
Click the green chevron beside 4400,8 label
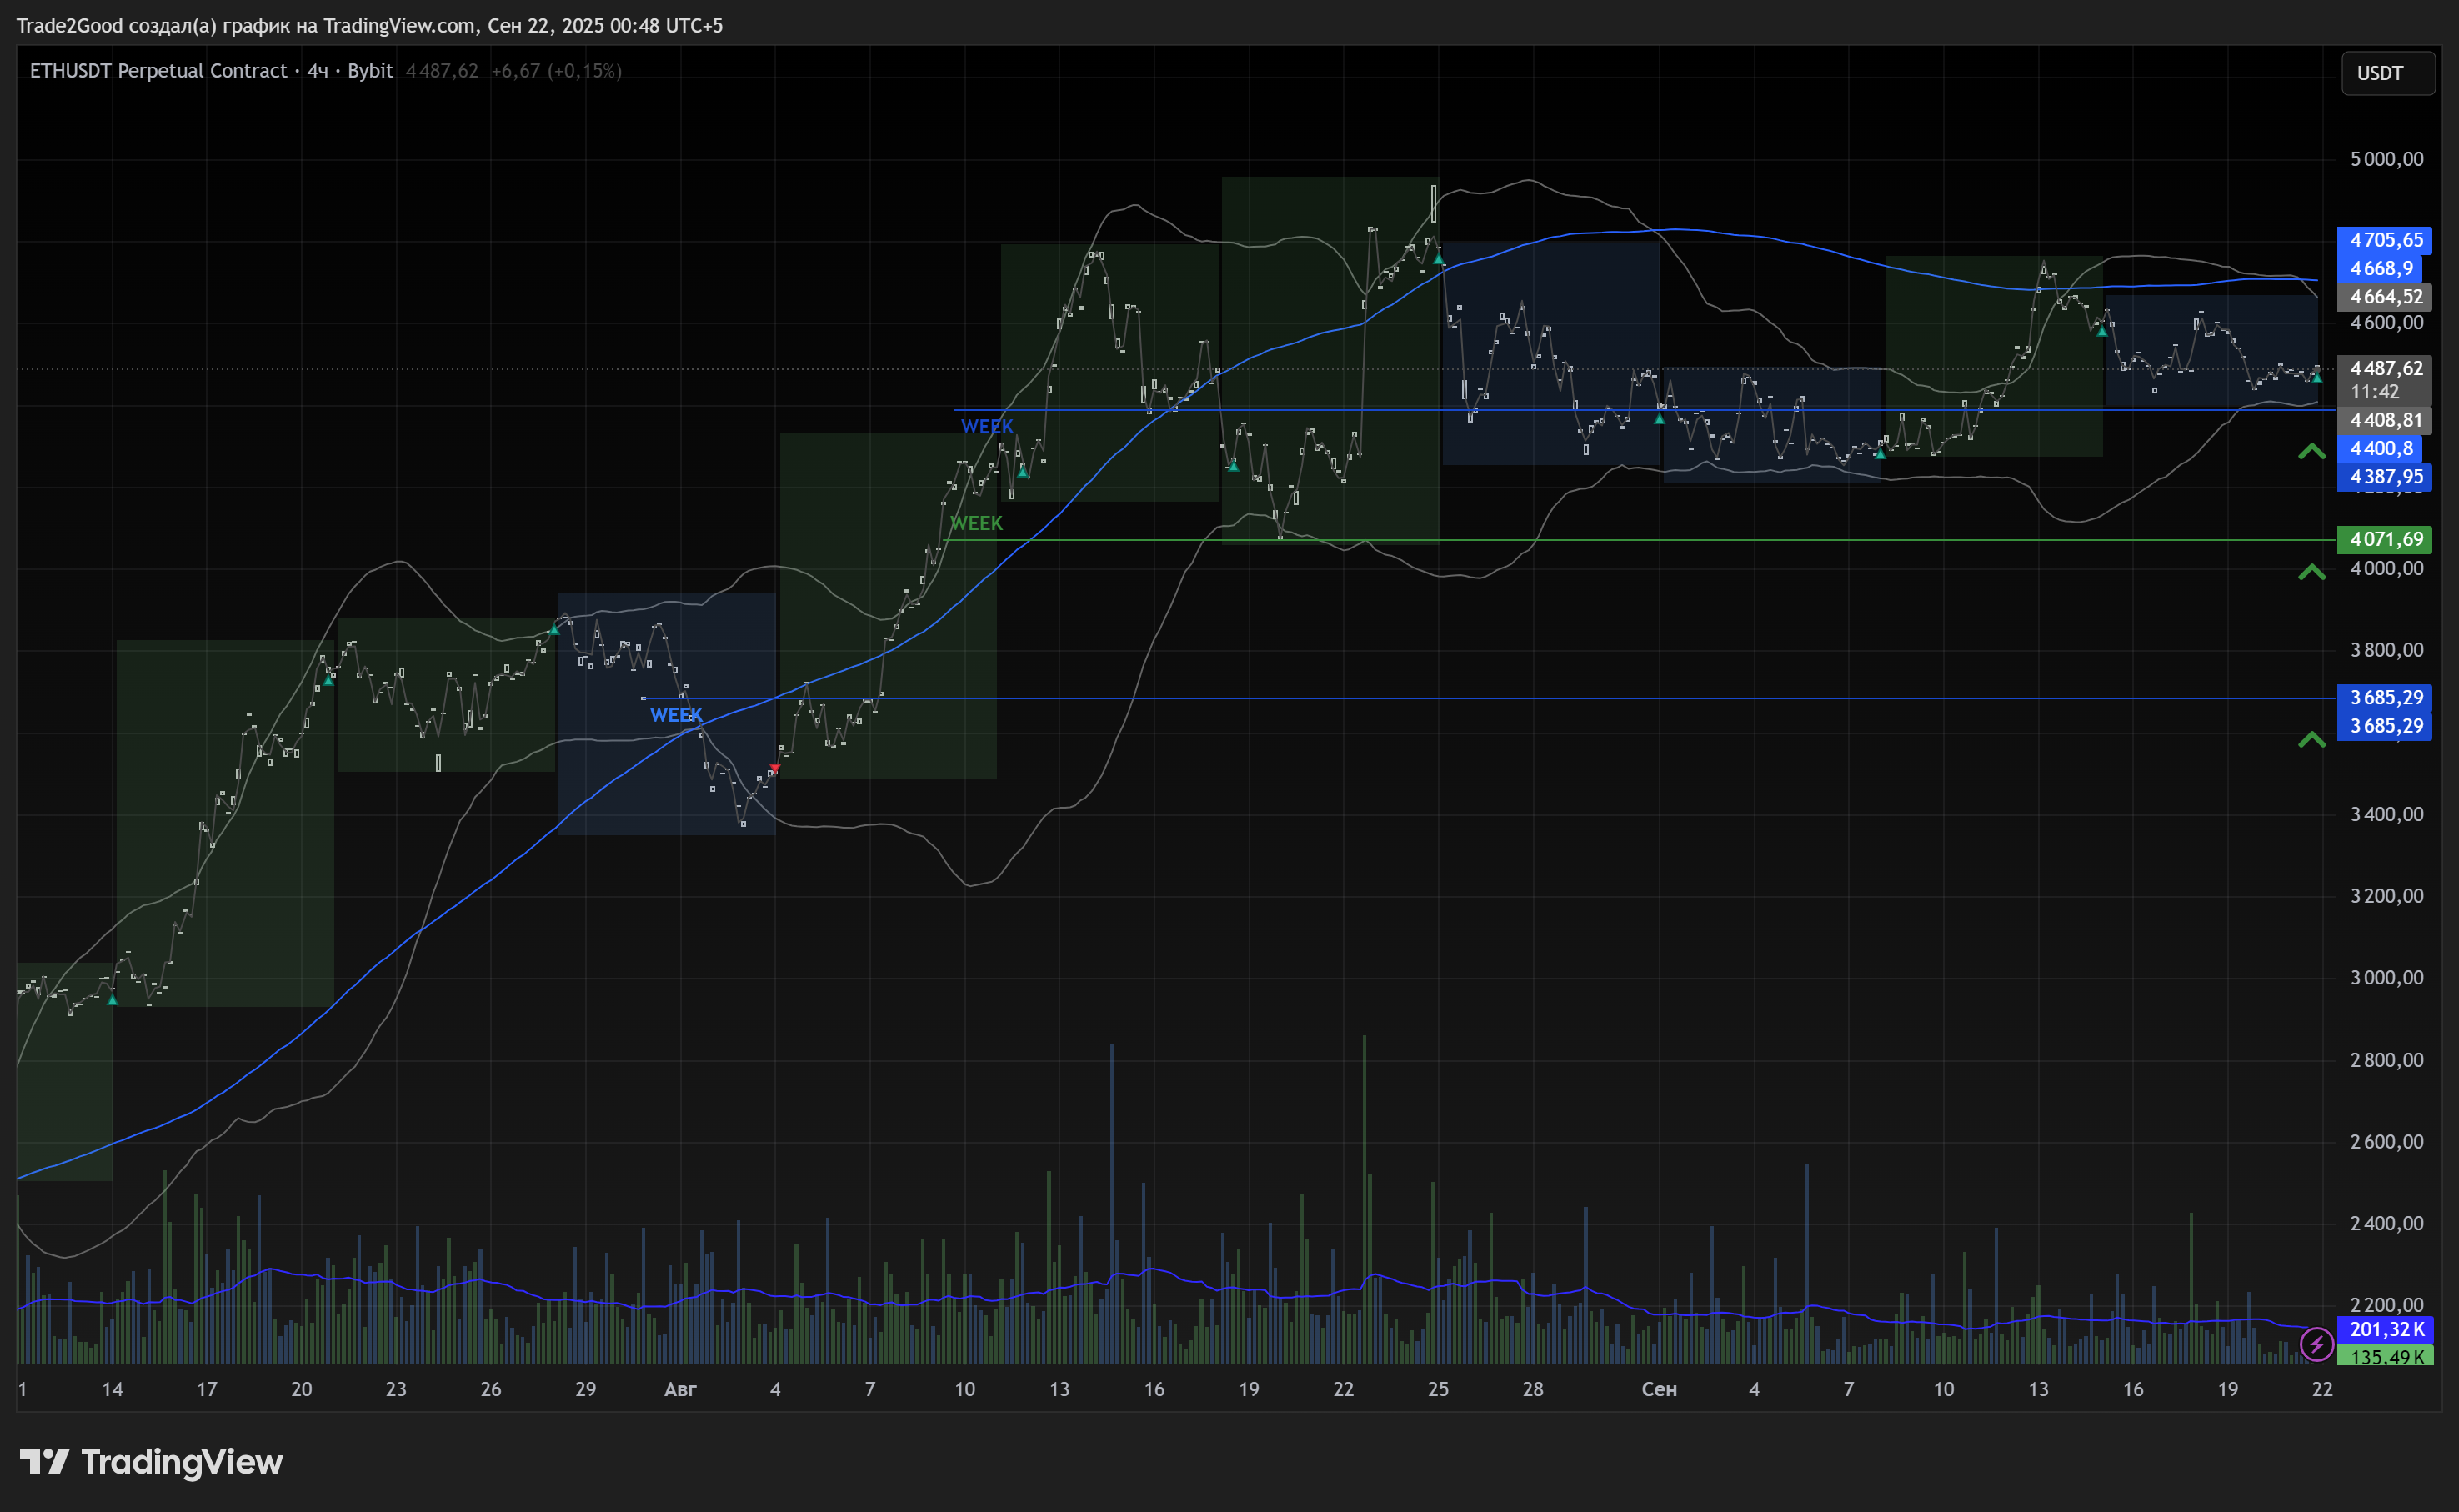[2311, 452]
